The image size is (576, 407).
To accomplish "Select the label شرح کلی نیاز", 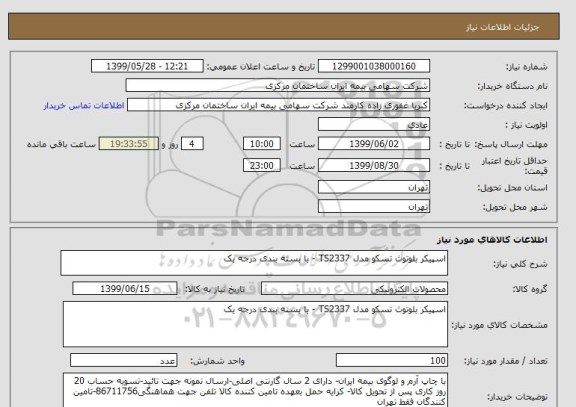I will pos(520,264).
